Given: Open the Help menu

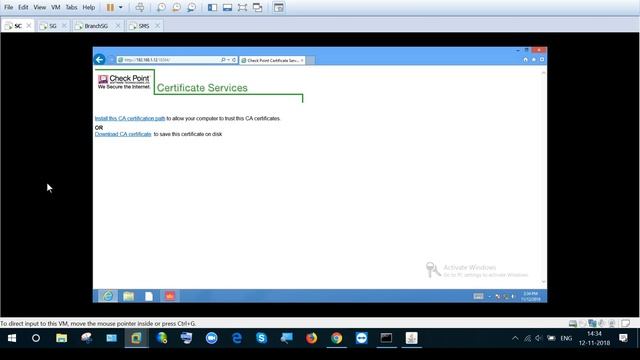Looking at the screenshot, I should pos(89,7).
